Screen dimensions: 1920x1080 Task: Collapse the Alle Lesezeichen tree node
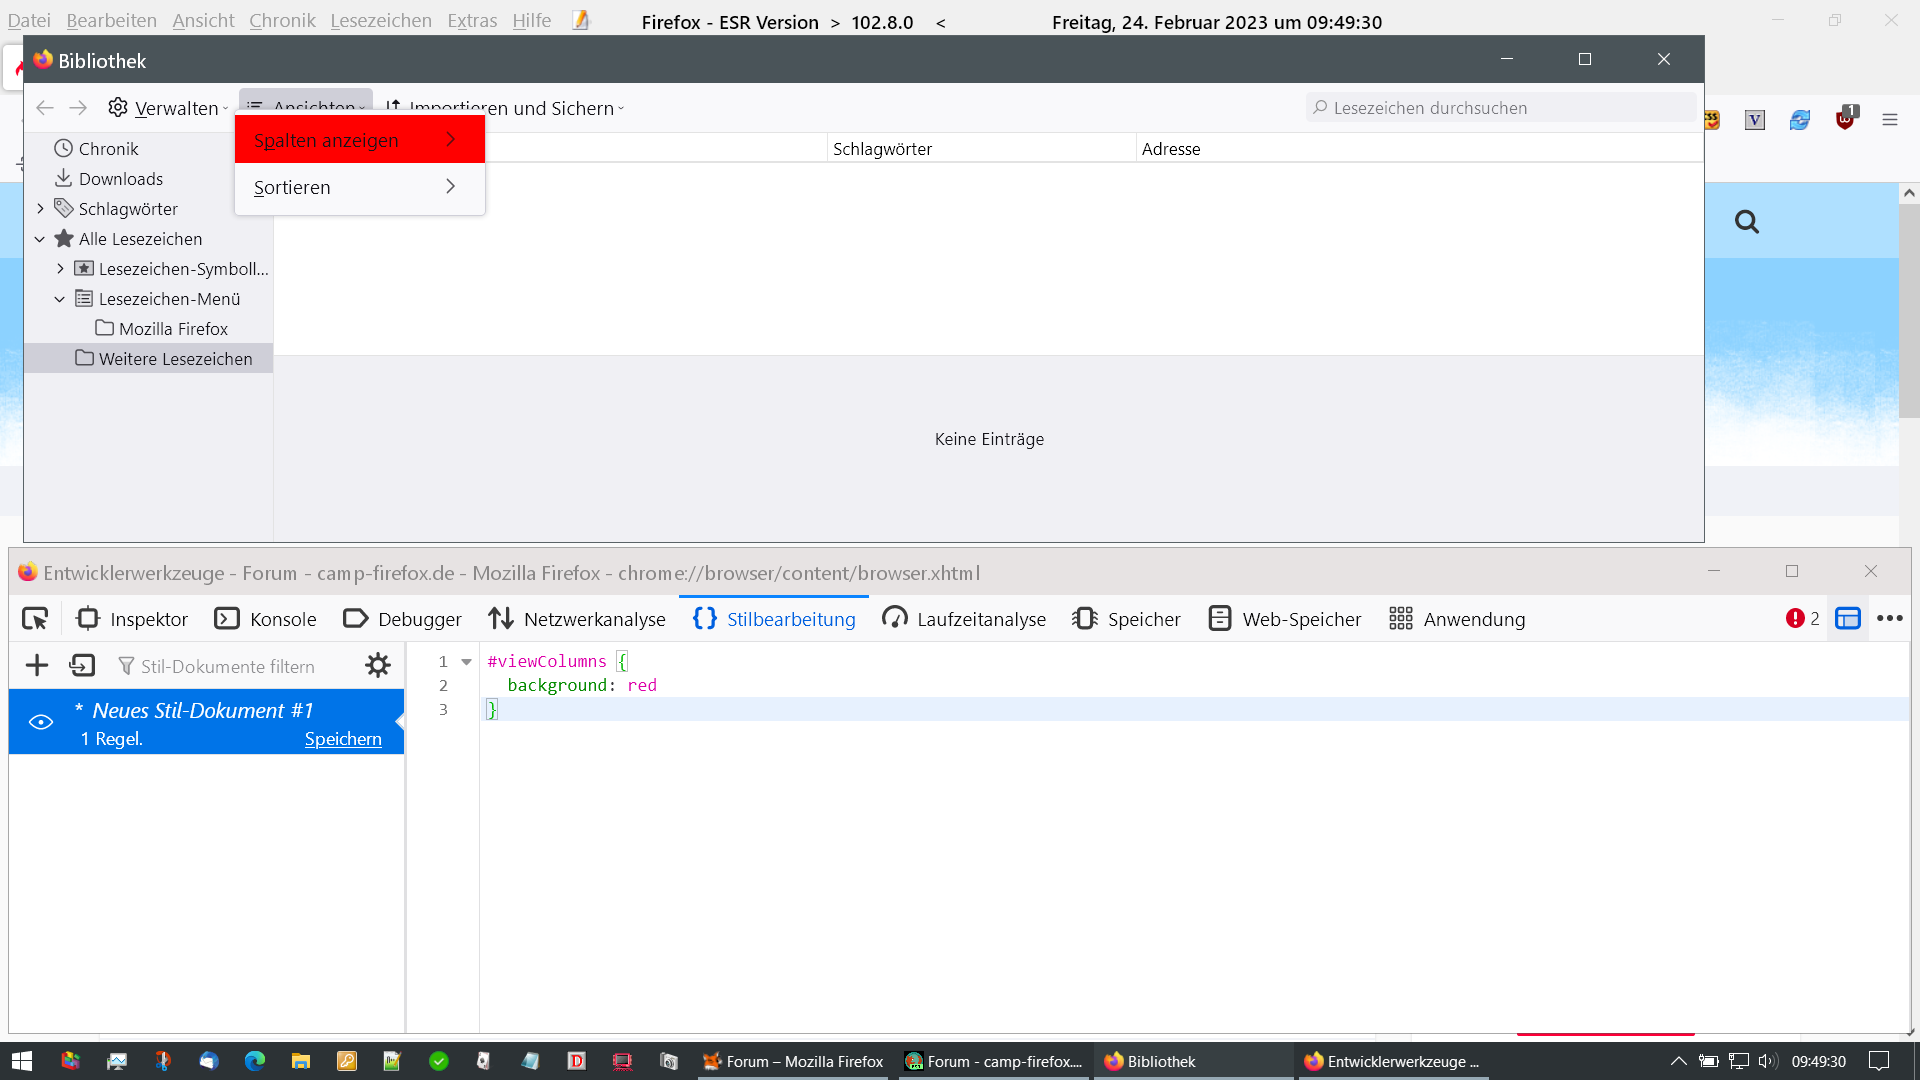point(40,239)
